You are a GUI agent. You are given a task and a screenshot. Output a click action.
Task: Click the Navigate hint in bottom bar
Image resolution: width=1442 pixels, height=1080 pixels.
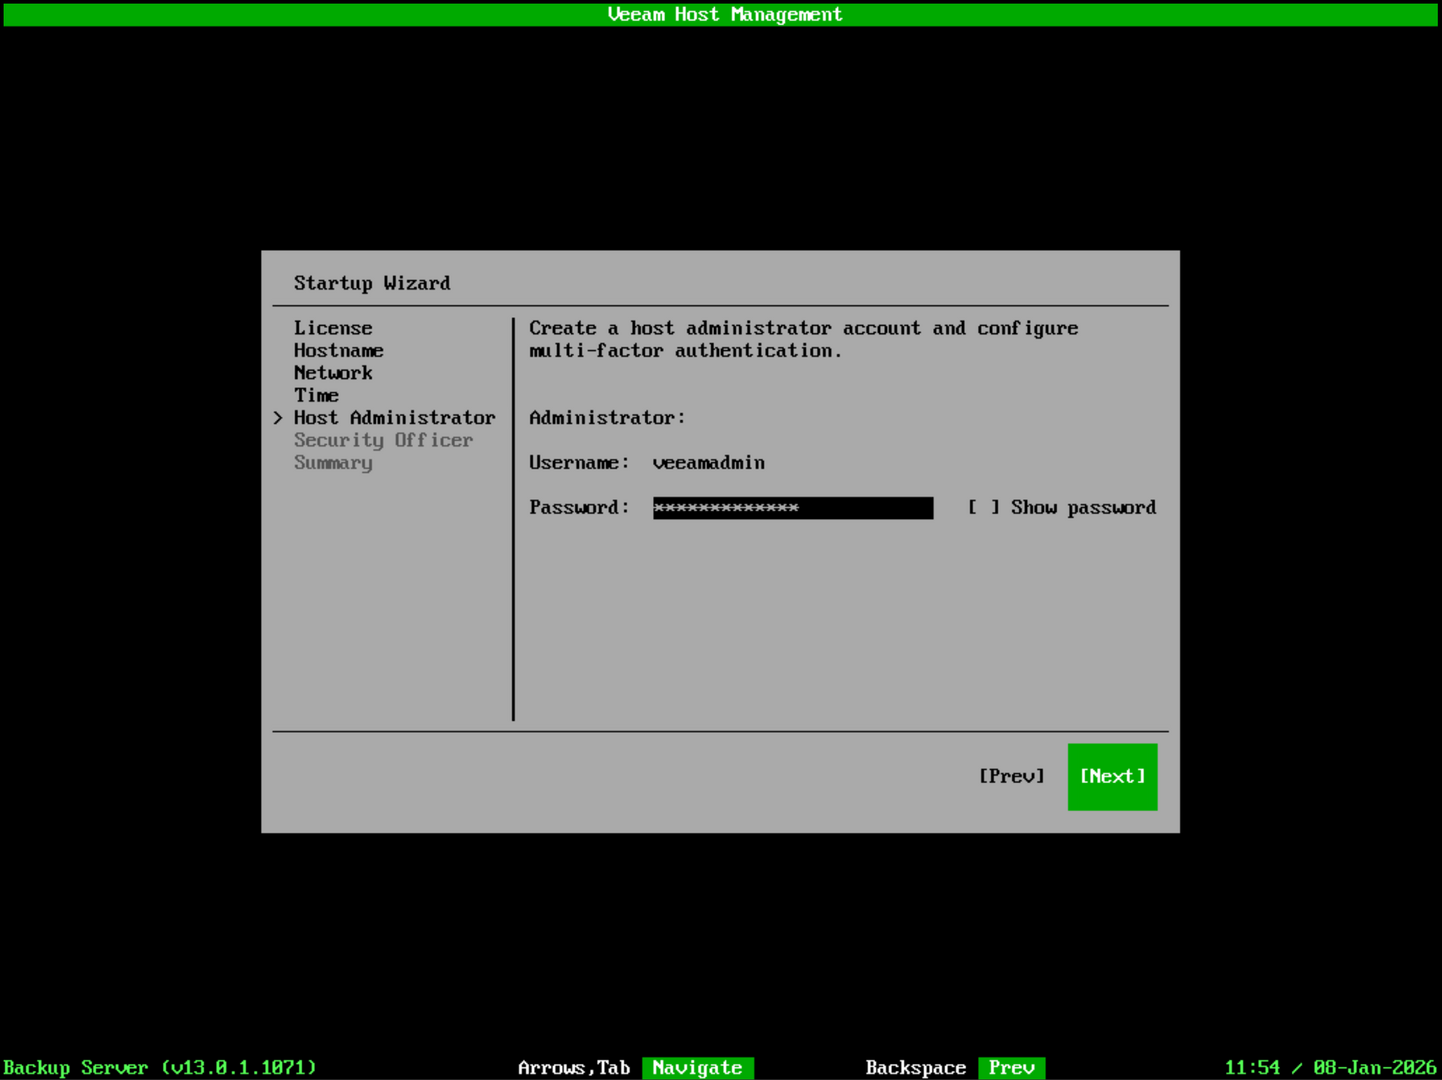698,1068
